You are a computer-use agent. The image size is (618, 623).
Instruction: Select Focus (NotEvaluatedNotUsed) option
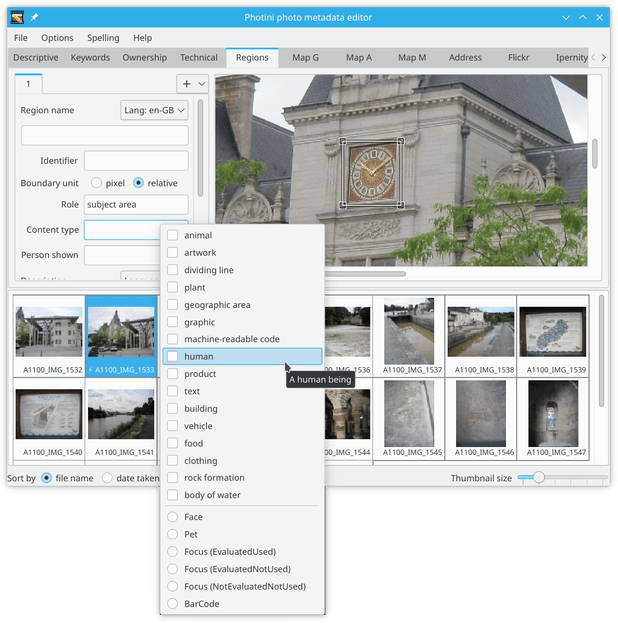pyautogui.click(x=172, y=586)
